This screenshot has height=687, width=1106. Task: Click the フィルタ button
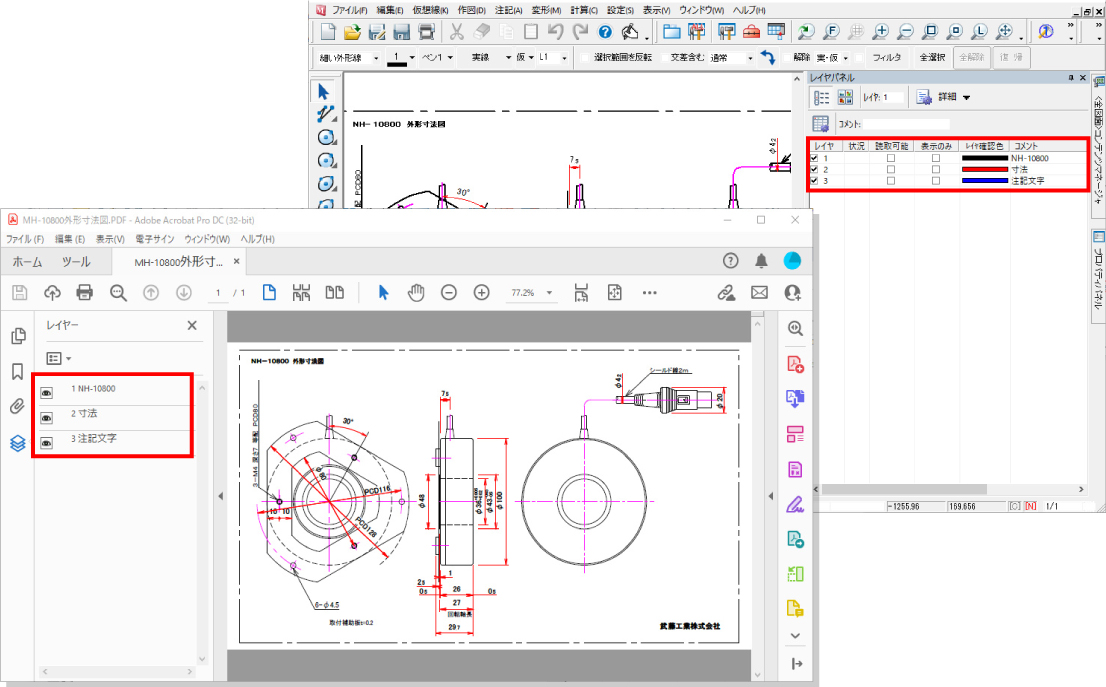pyautogui.click(x=886, y=58)
